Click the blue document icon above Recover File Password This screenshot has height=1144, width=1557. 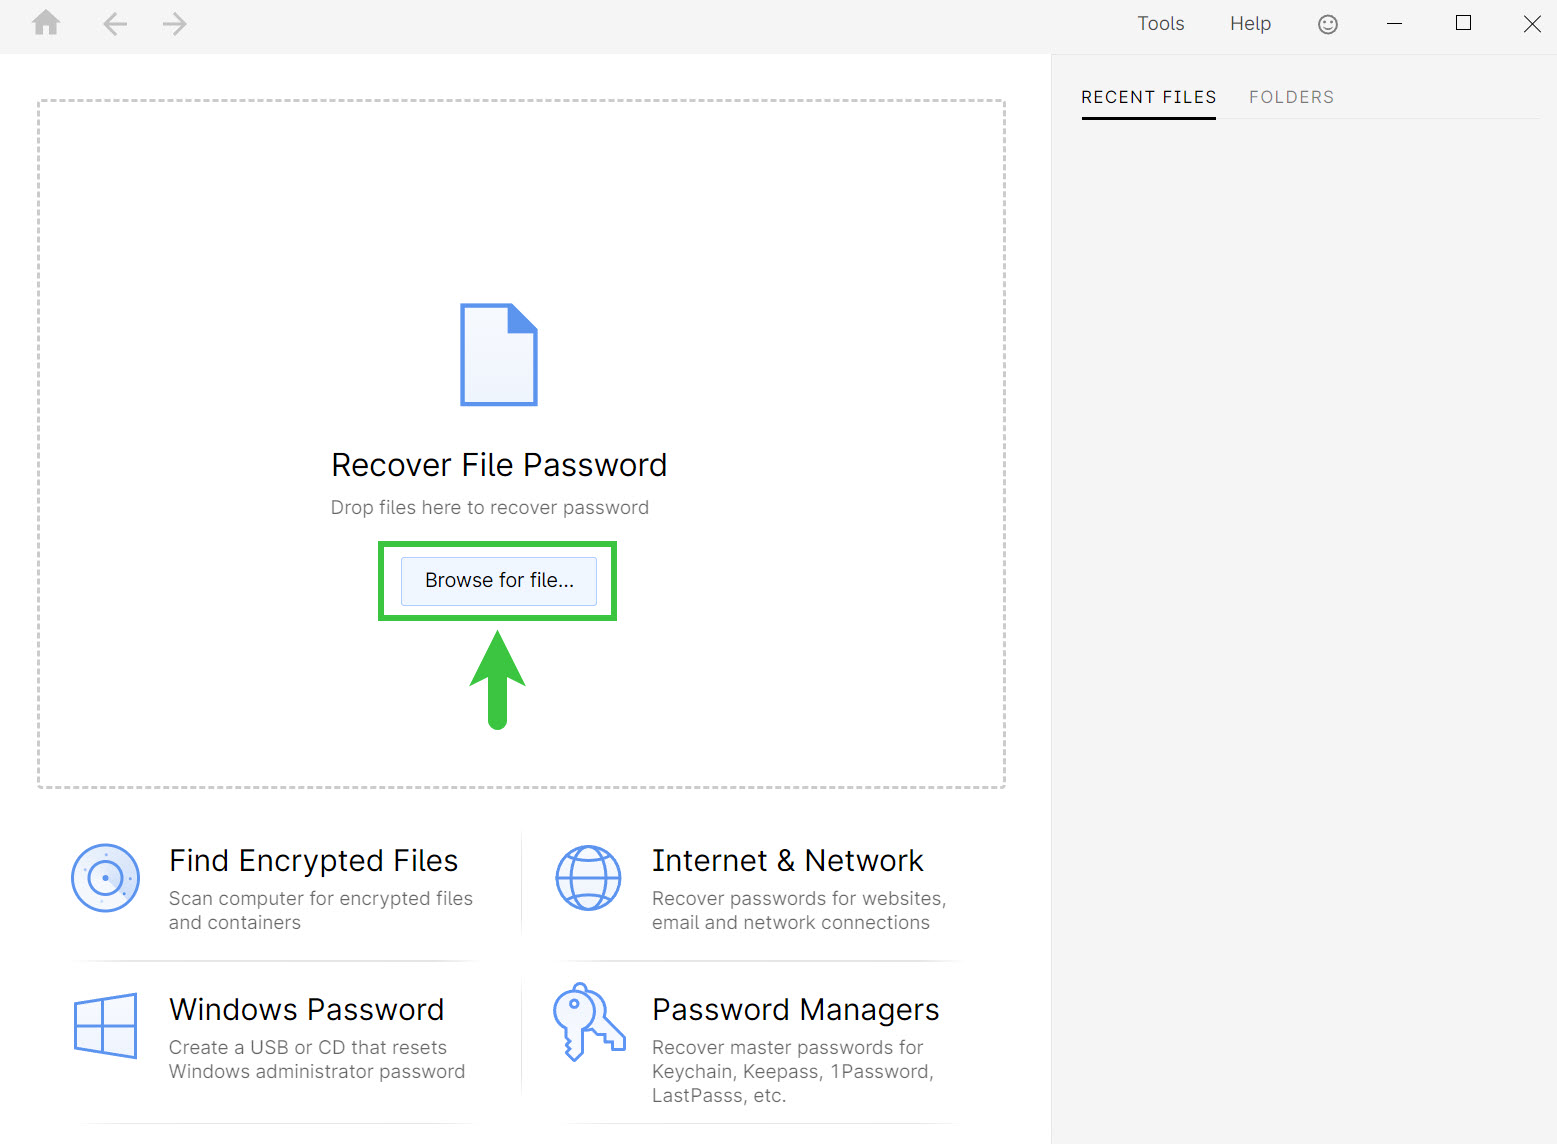(499, 354)
